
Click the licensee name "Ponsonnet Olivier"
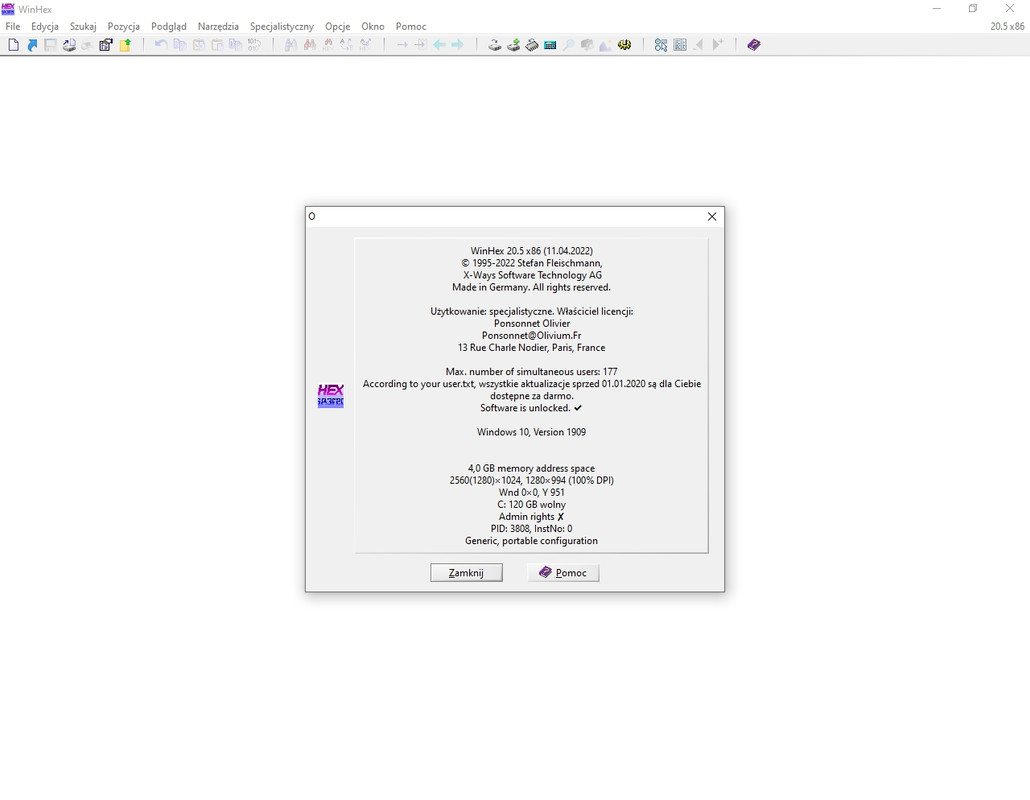click(x=531, y=323)
